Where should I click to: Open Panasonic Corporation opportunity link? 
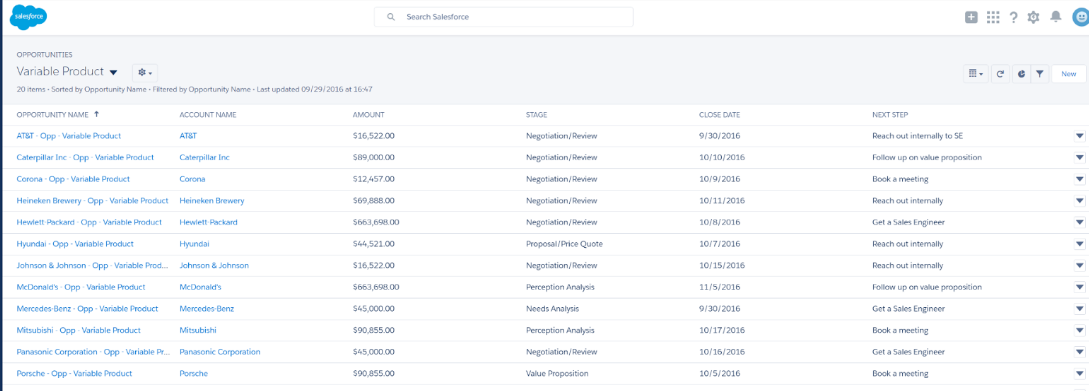[93, 352]
